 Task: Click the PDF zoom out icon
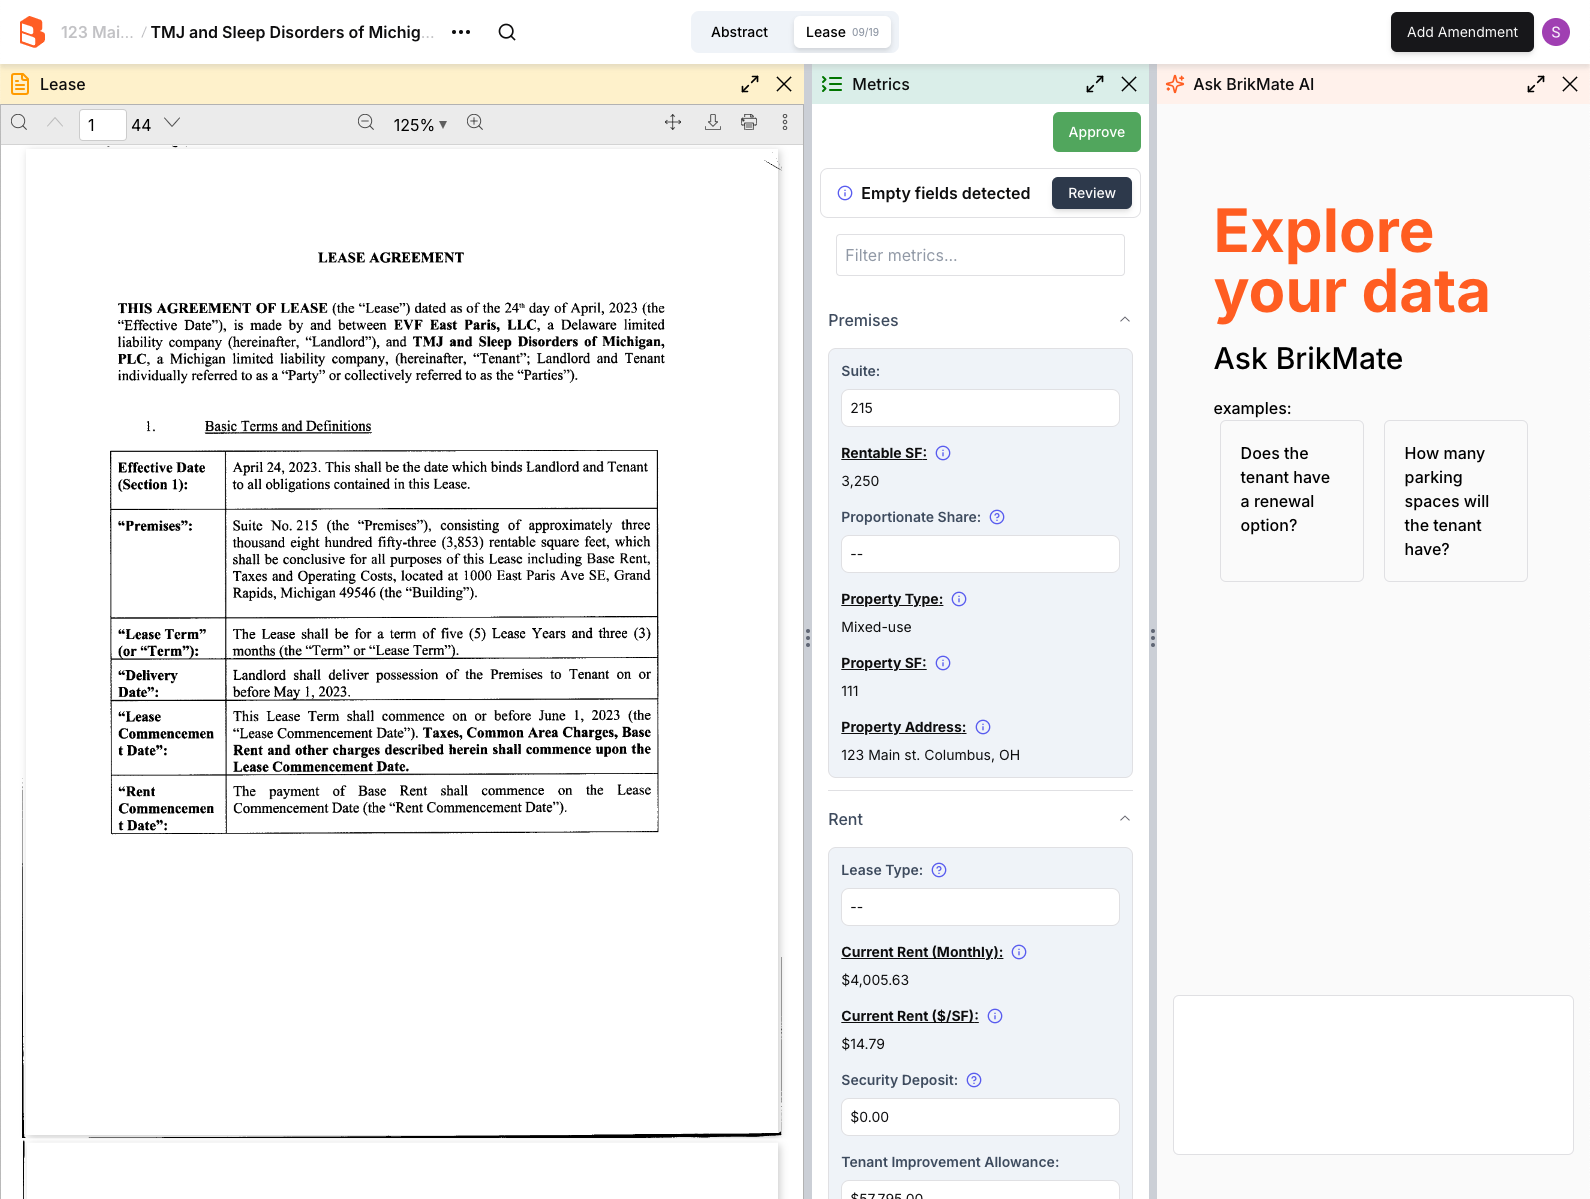click(x=366, y=123)
